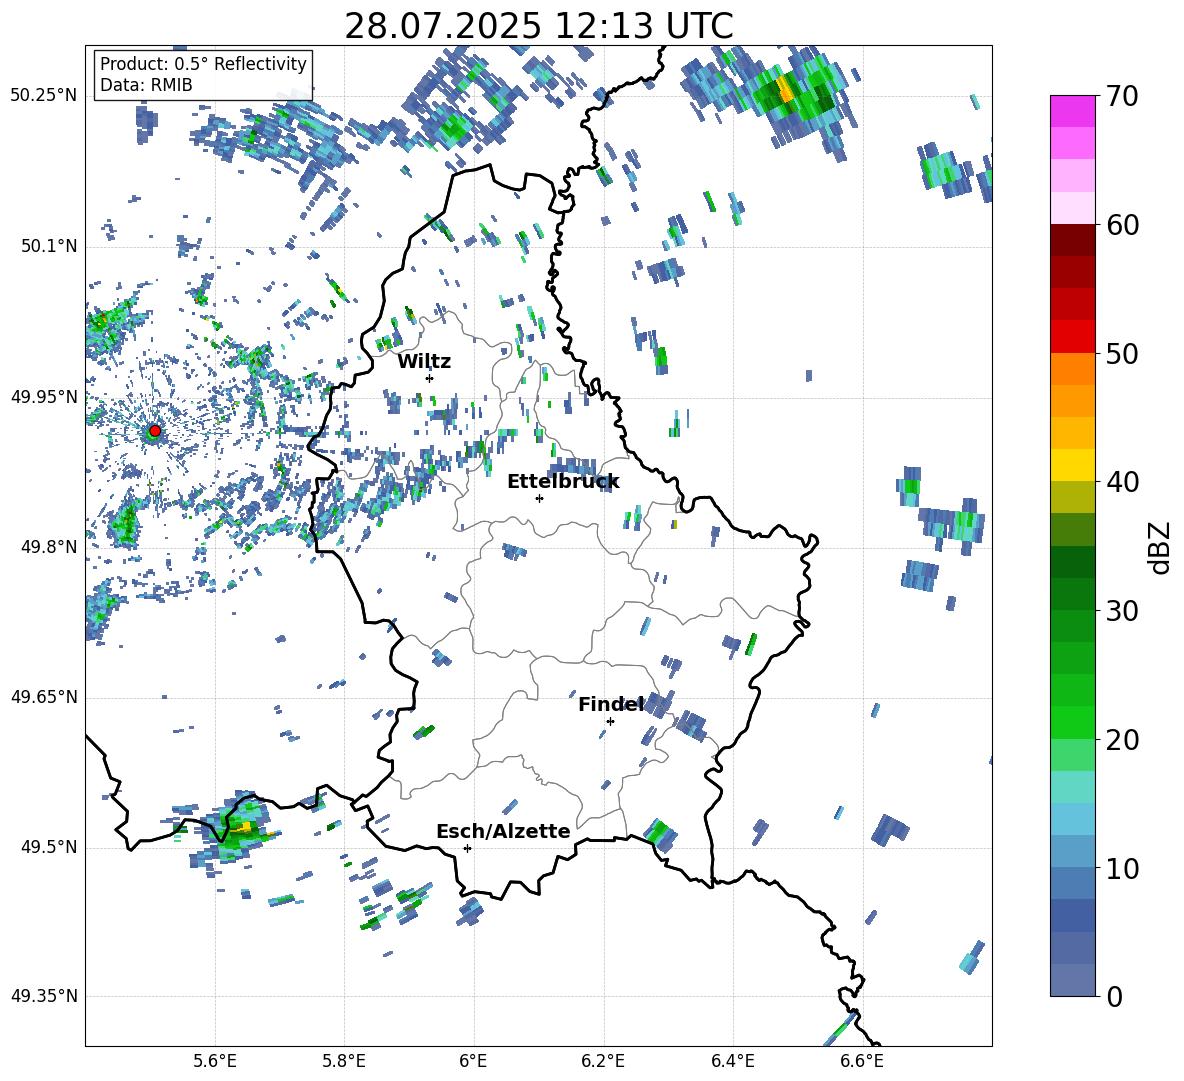Viewport: 1184px width, 1081px height.
Task: Click the 60 tick on colorbar
Action: (1122, 225)
